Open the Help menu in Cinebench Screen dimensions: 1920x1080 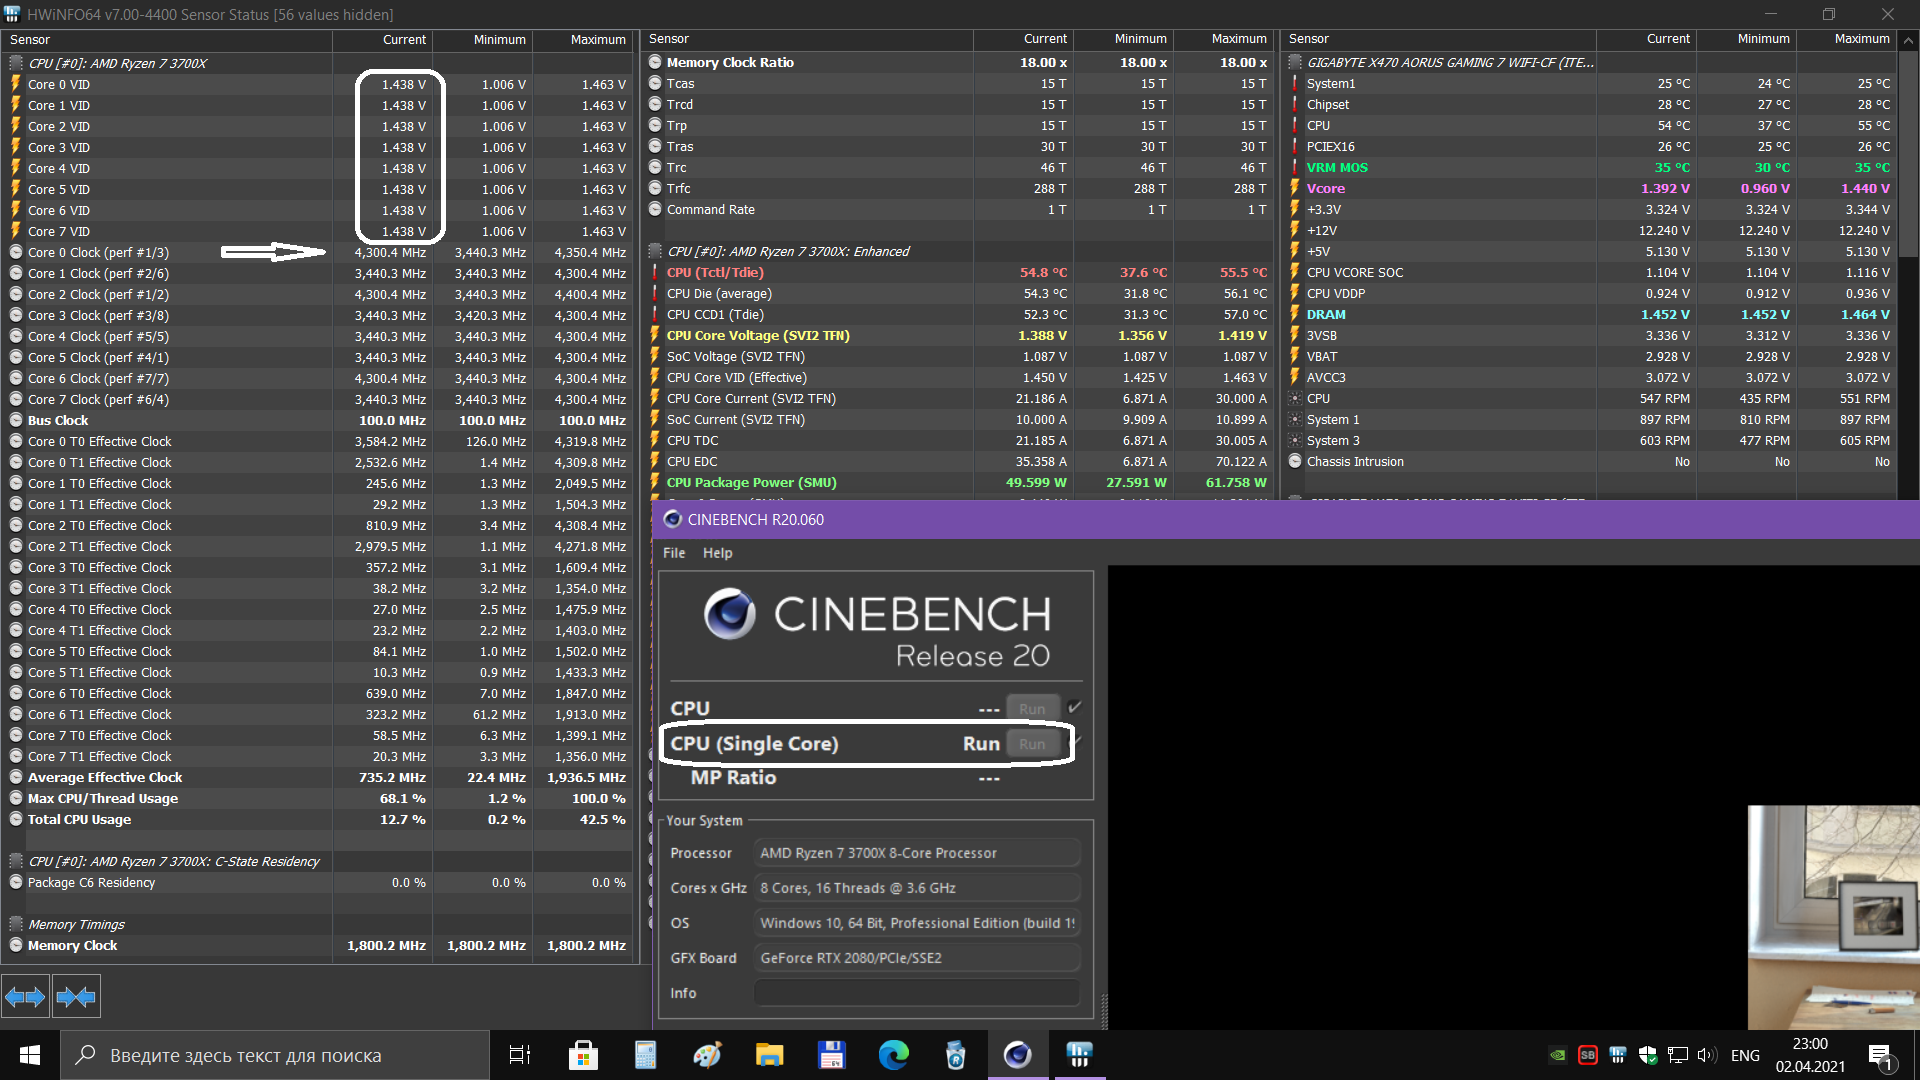pyautogui.click(x=717, y=553)
